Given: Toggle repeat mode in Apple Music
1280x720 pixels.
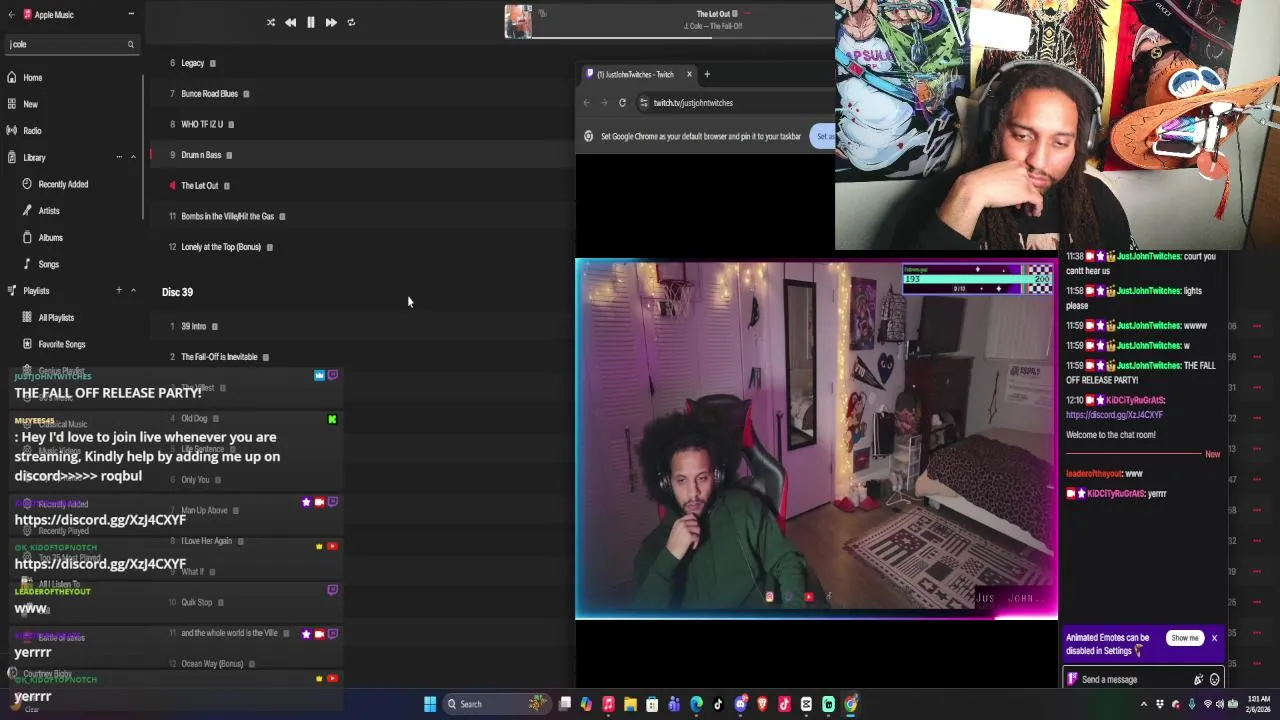Looking at the screenshot, I should 351,22.
